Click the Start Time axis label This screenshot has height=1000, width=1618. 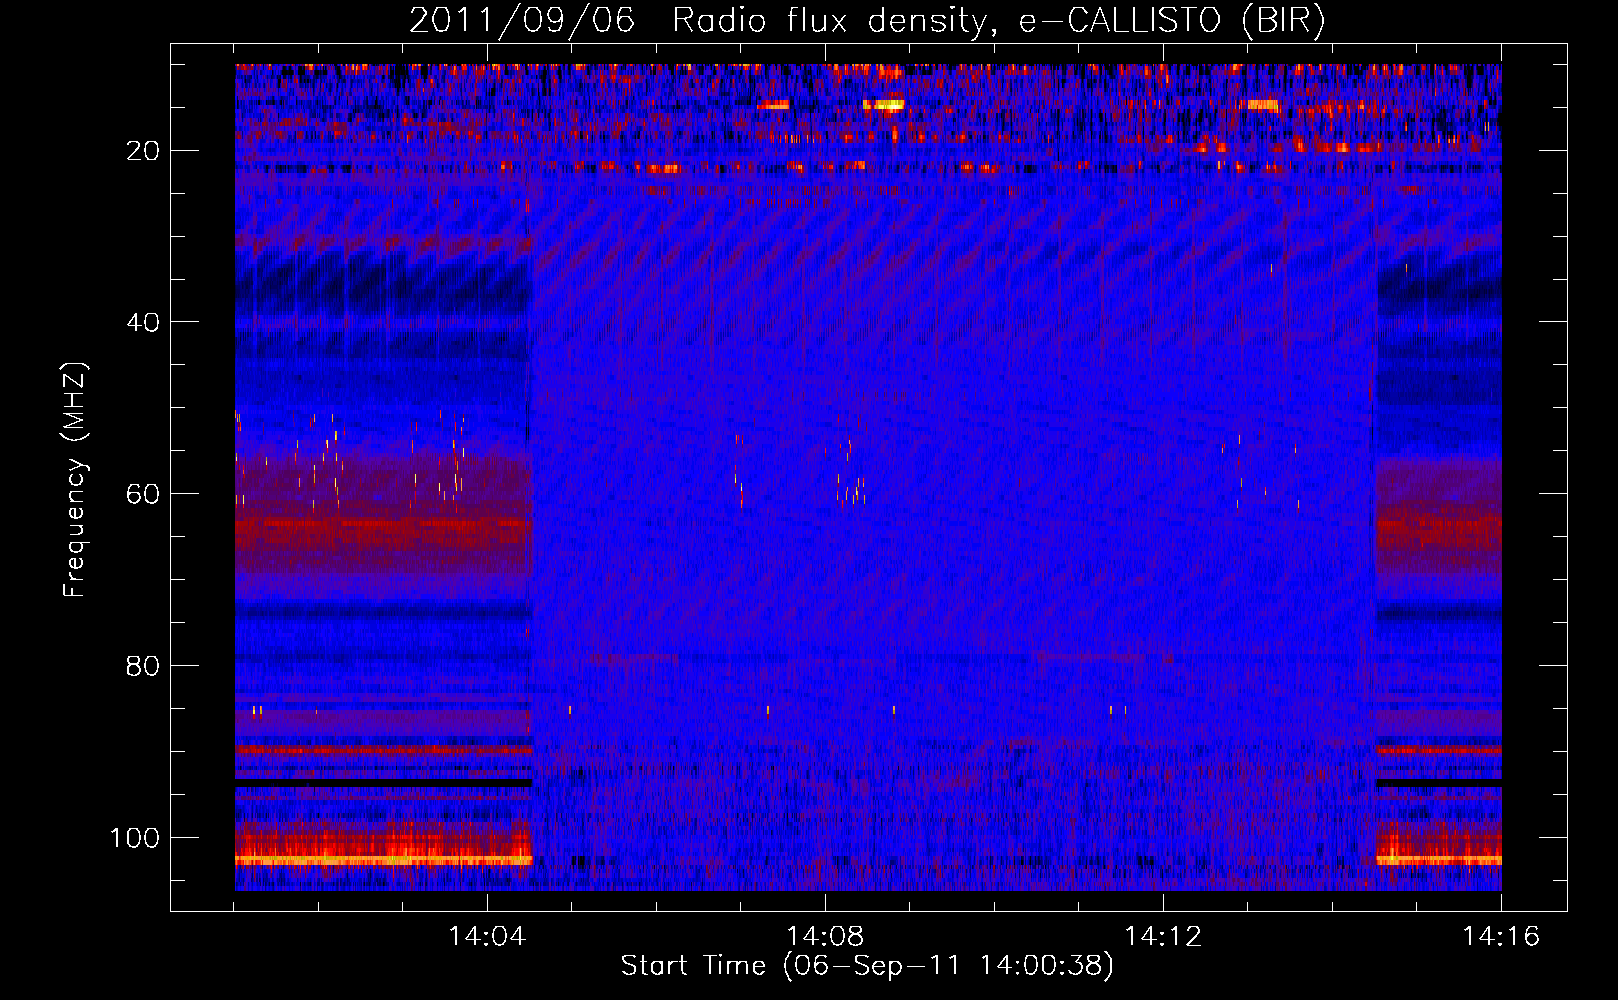point(867,966)
